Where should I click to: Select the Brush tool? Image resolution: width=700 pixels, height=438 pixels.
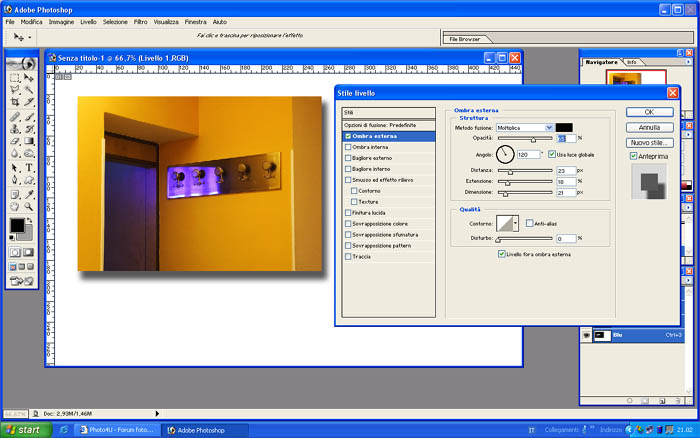(x=29, y=117)
